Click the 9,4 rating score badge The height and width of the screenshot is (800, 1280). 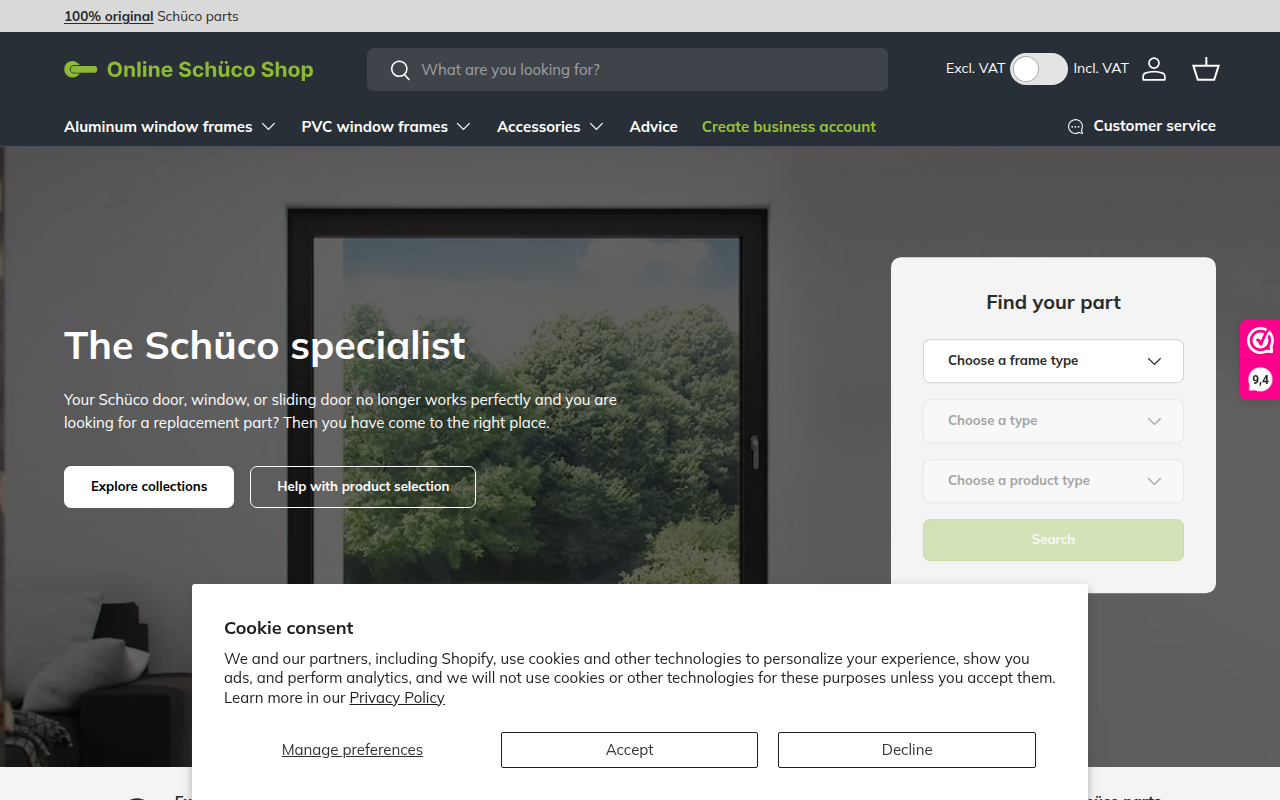(1260, 380)
